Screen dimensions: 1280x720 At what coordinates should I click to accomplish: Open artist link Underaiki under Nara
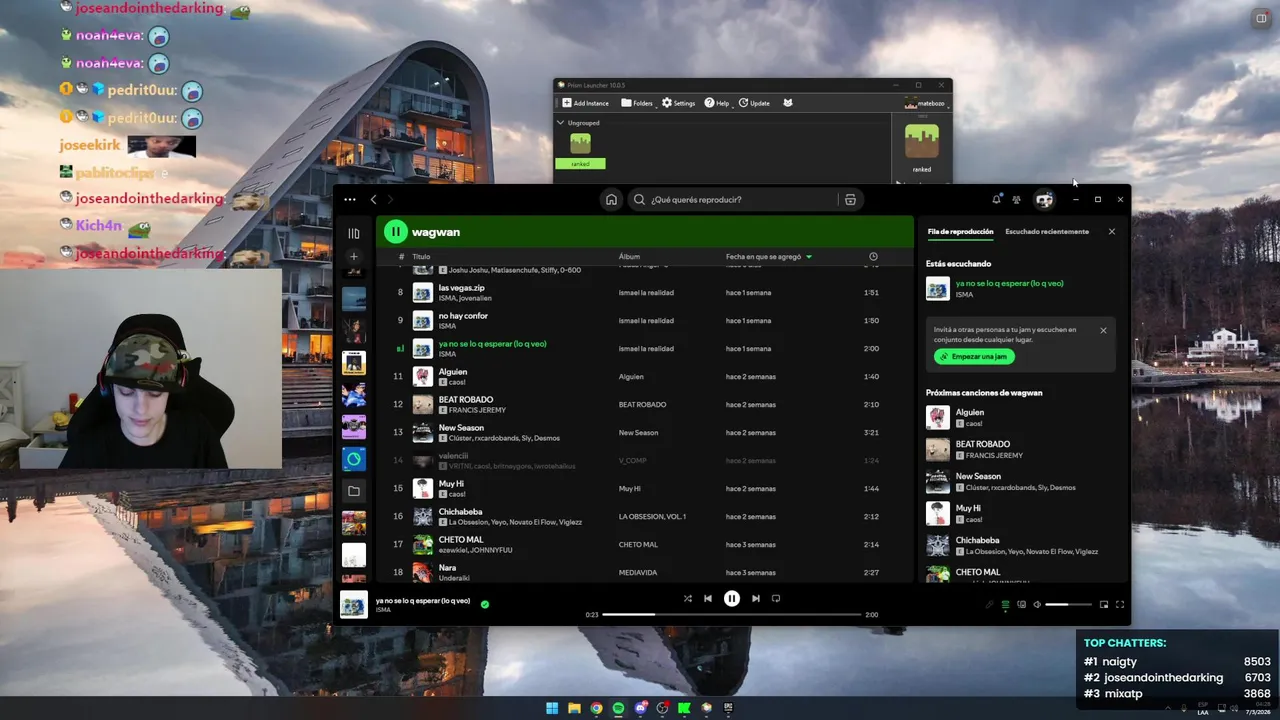454,578
